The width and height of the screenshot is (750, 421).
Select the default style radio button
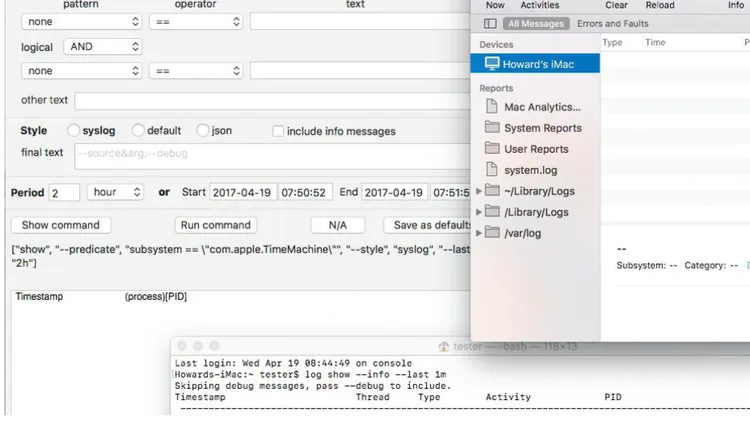tap(138, 130)
